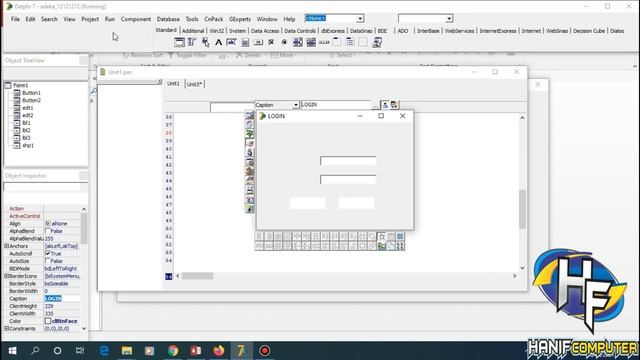The width and height of the screenshot is (640, 360).
Task: Switch to the ADO palette tab
Action: 403,31
